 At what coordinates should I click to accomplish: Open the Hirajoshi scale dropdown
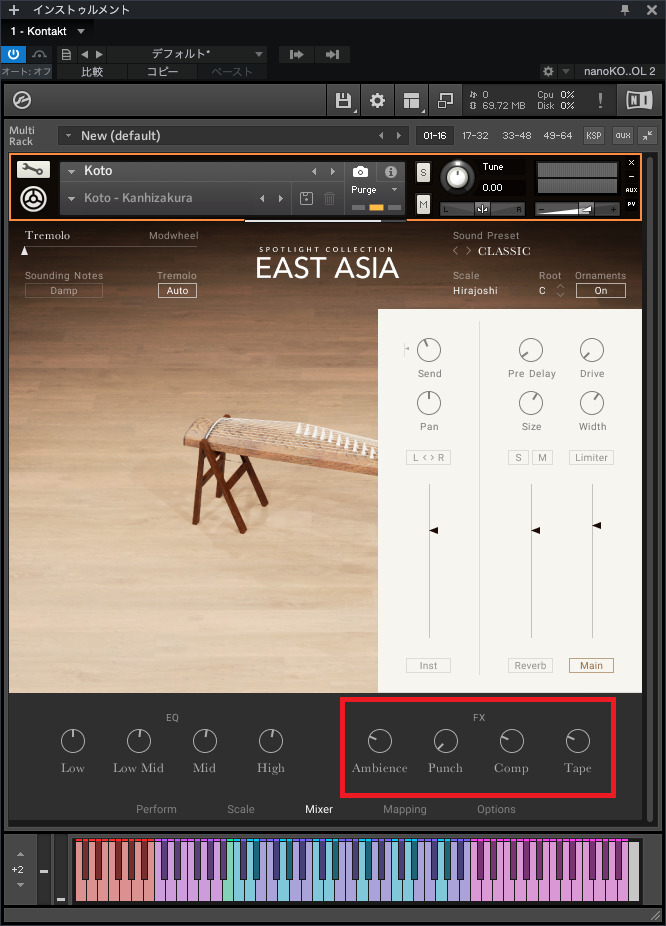click(475, 291)
